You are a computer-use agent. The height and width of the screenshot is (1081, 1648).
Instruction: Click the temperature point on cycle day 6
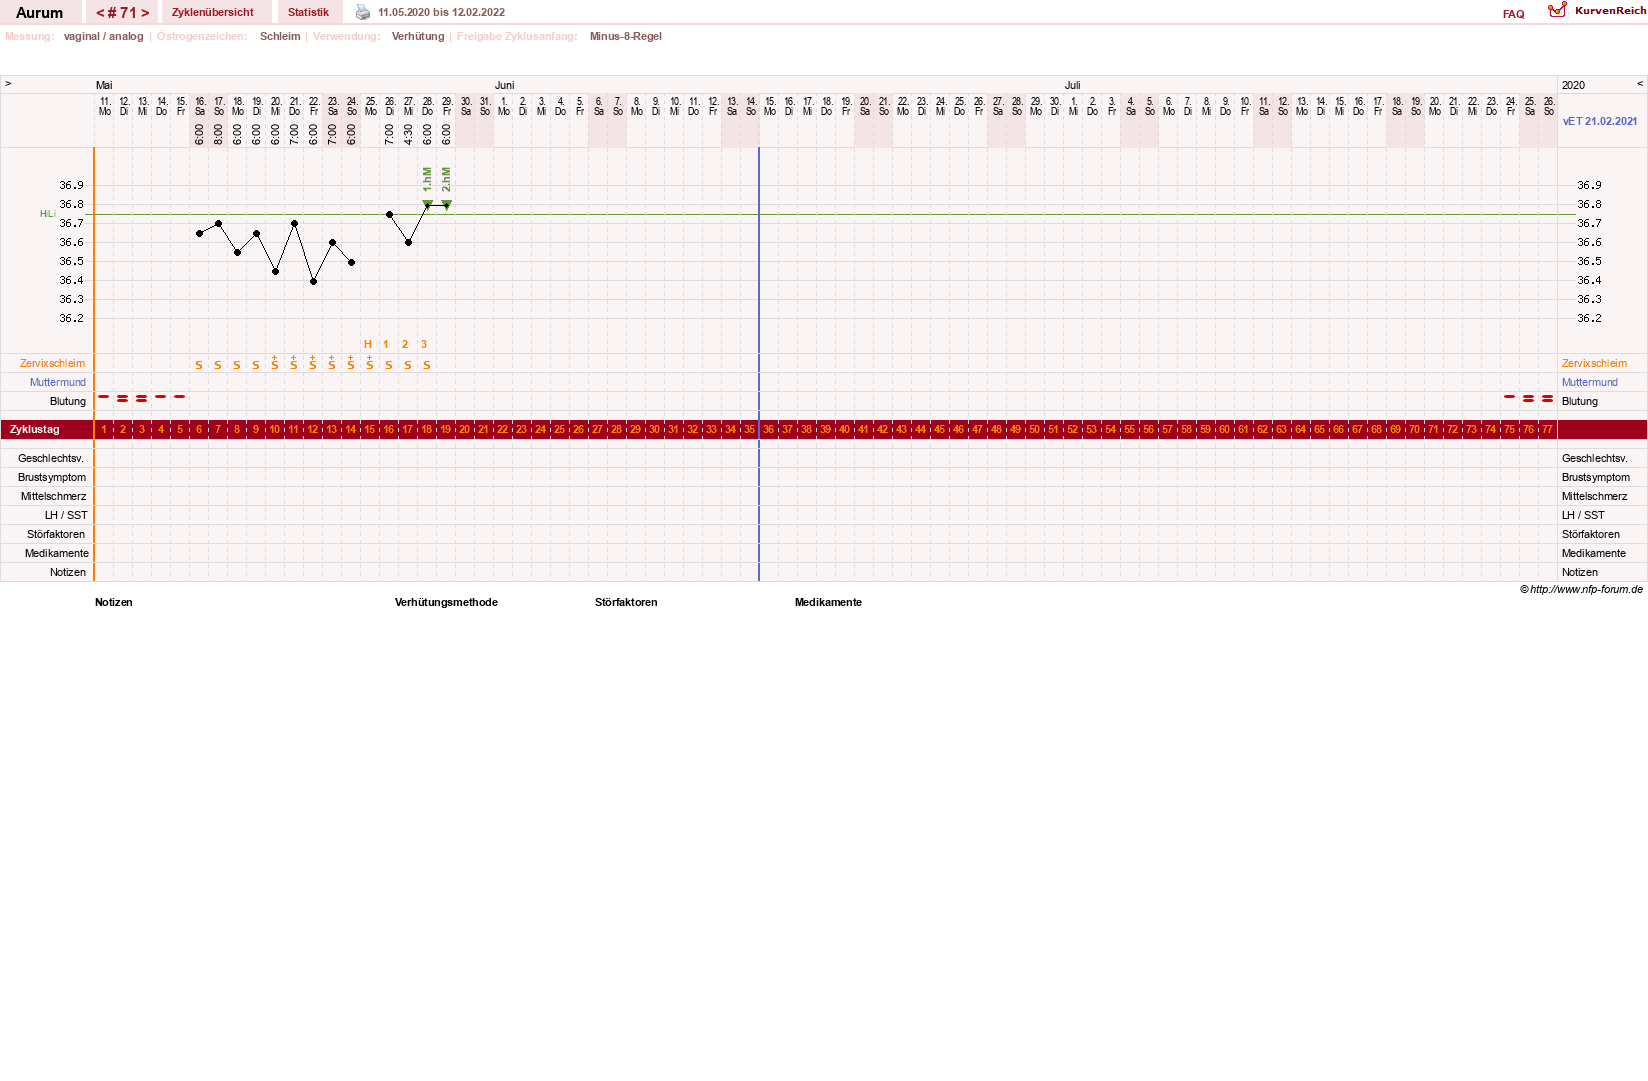pos(200,233)
